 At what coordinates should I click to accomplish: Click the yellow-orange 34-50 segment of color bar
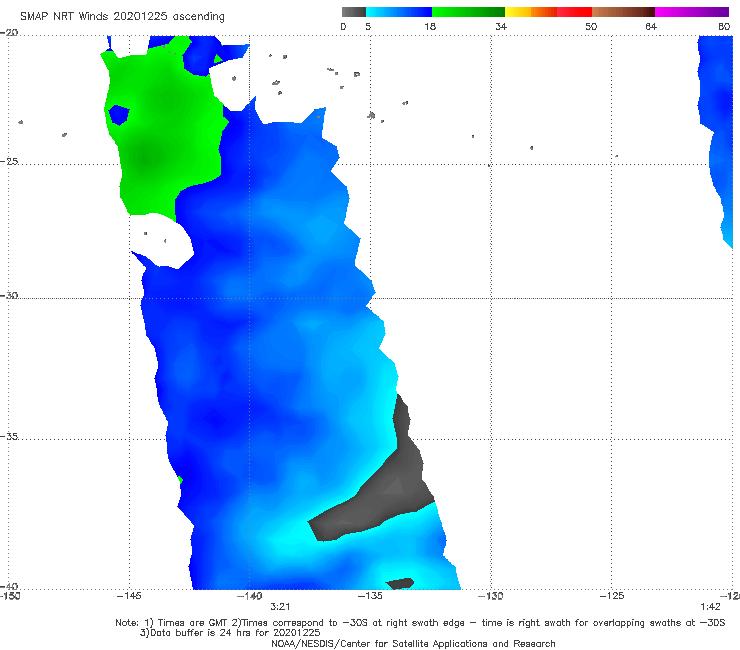click(548, 12)
